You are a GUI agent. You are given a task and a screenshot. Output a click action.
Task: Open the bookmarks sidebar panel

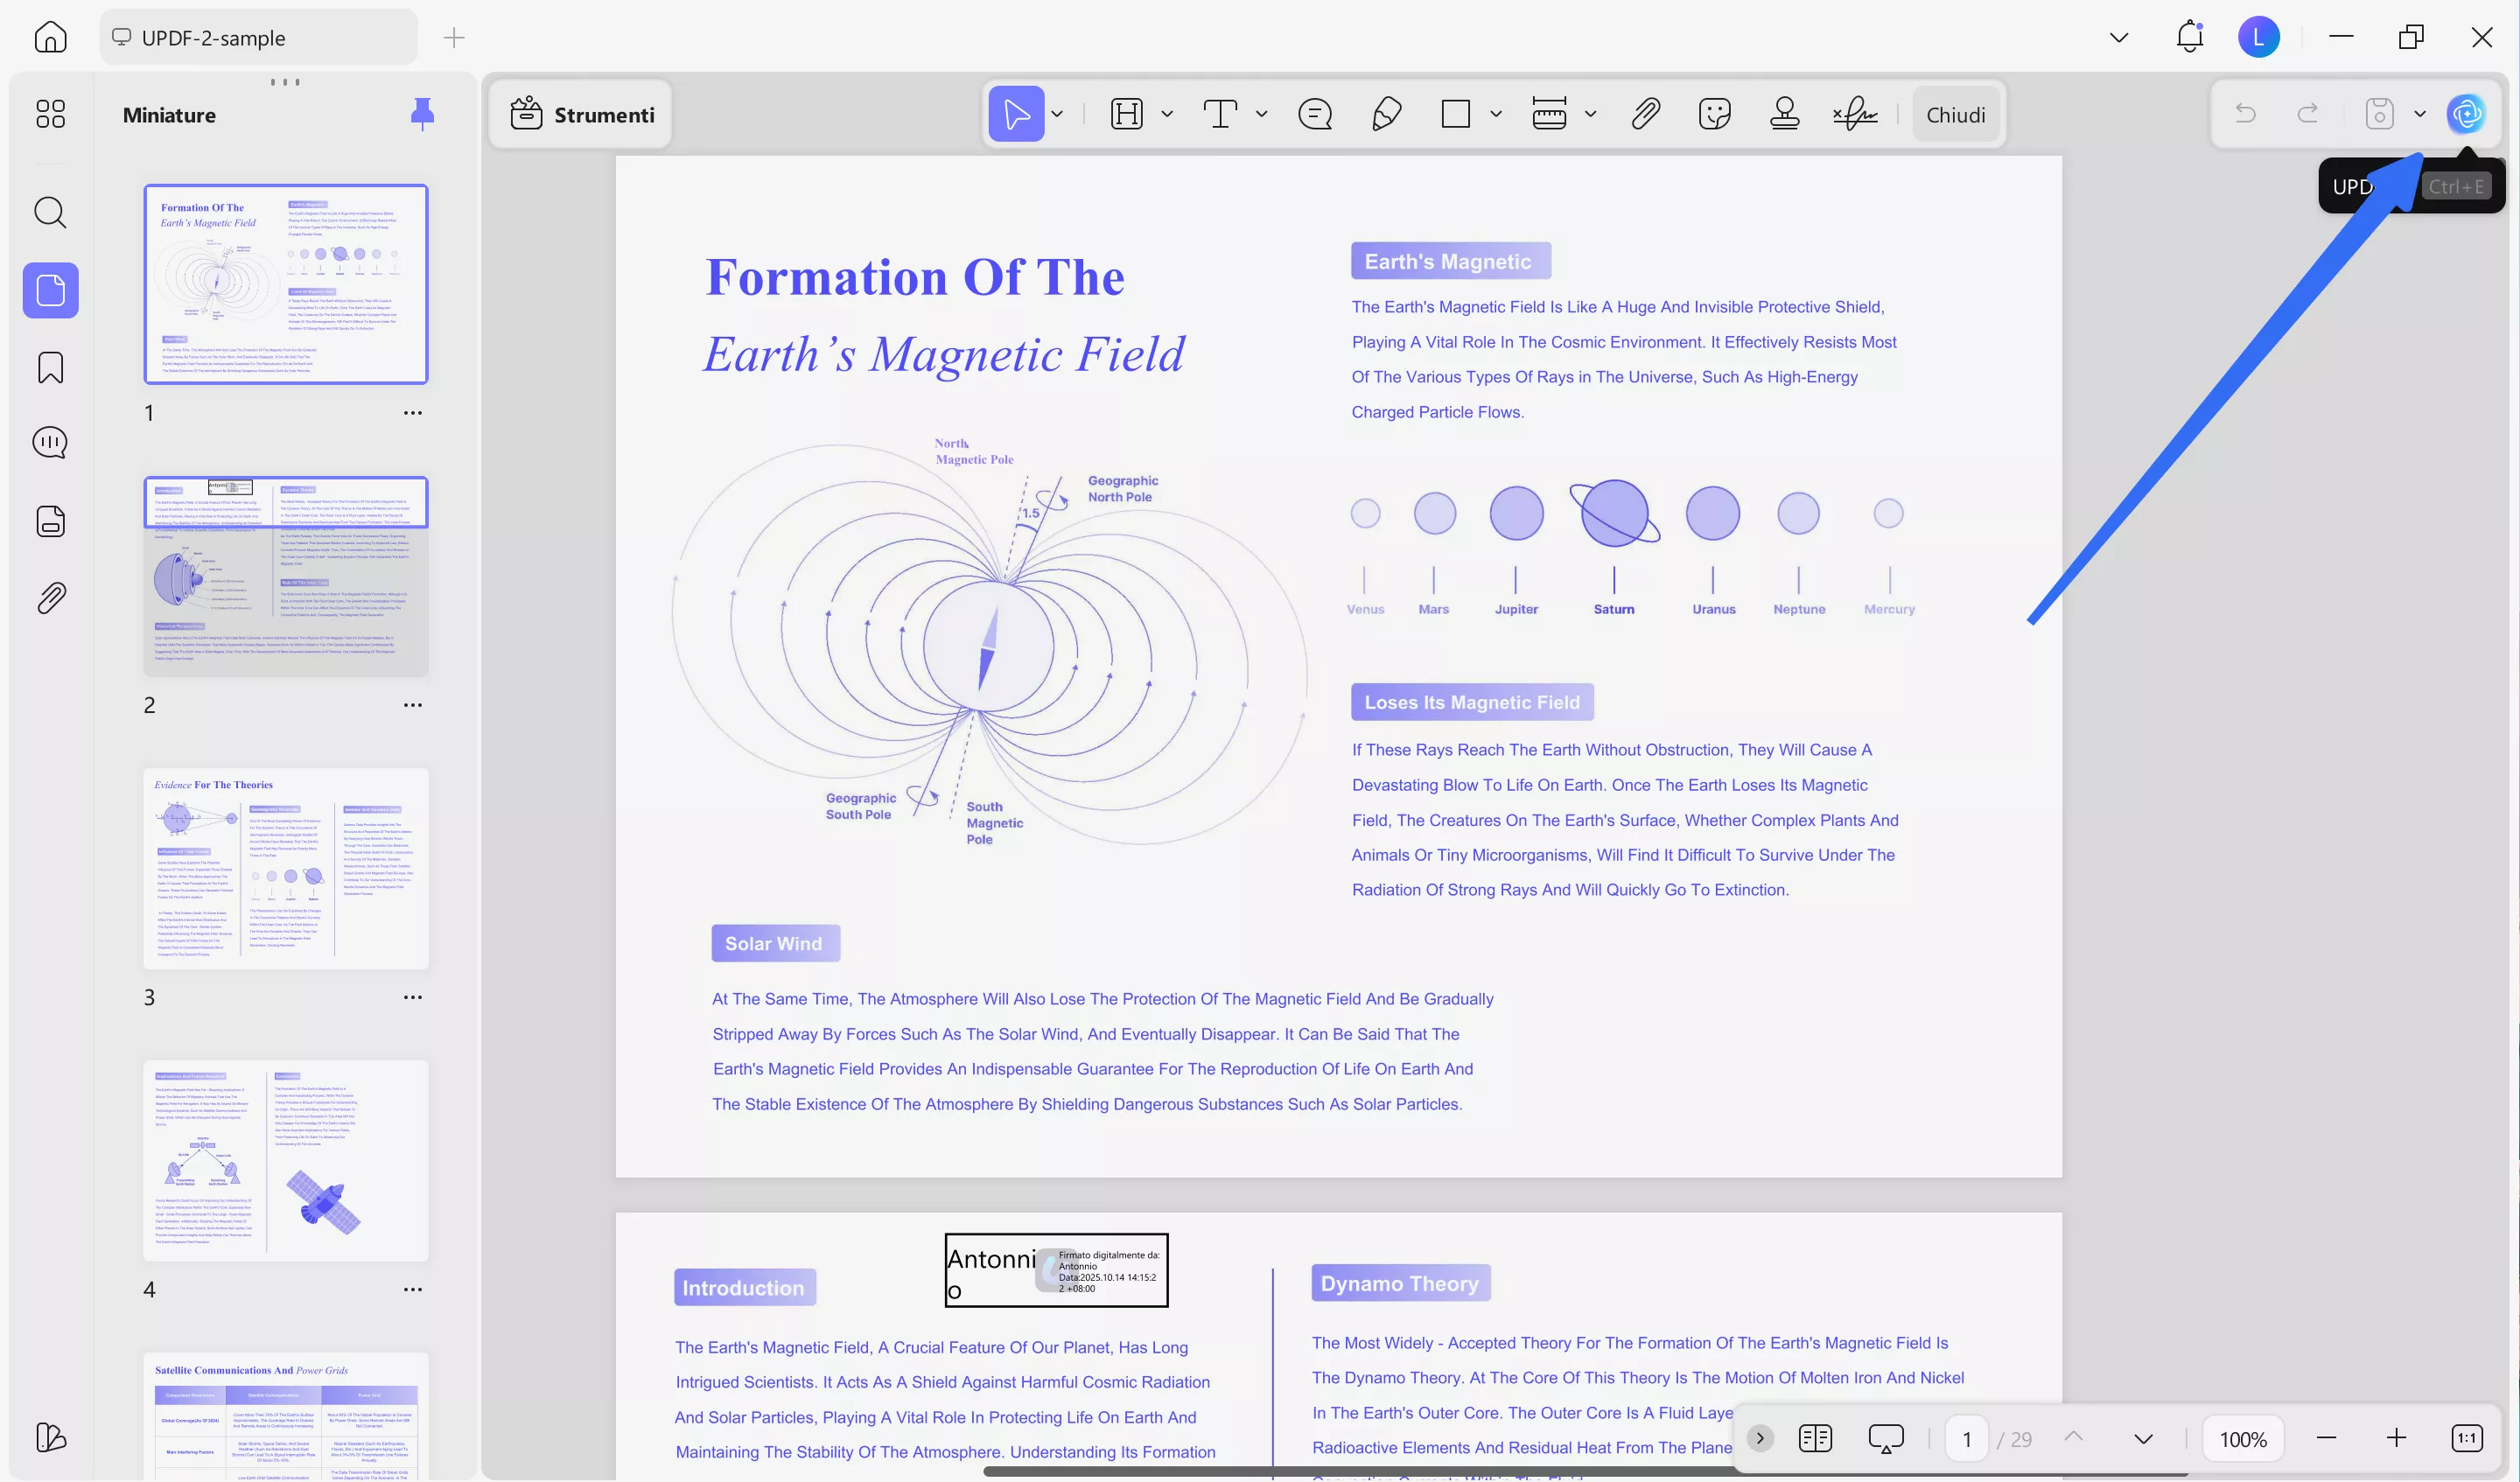pyautogui.click(x=50, y=367)
